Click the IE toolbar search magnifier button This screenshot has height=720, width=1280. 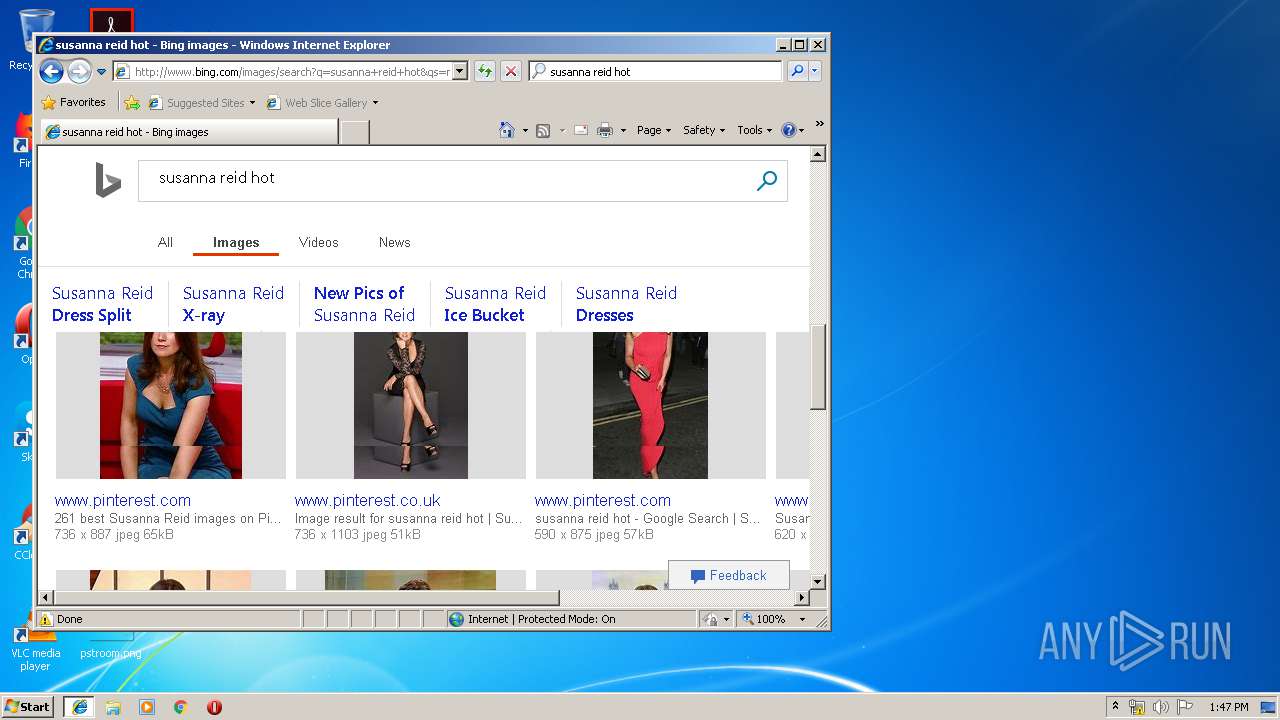797,71
